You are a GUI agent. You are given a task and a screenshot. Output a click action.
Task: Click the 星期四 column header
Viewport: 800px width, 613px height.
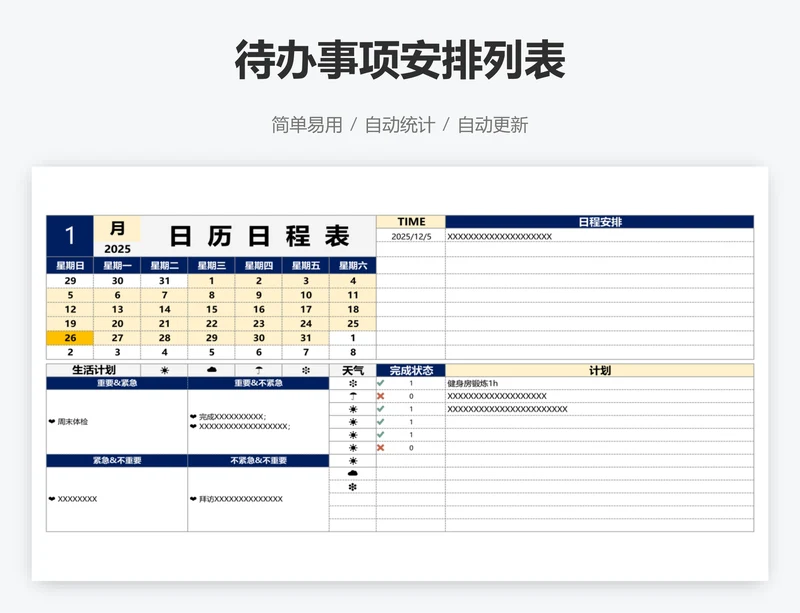pos(259,265)
